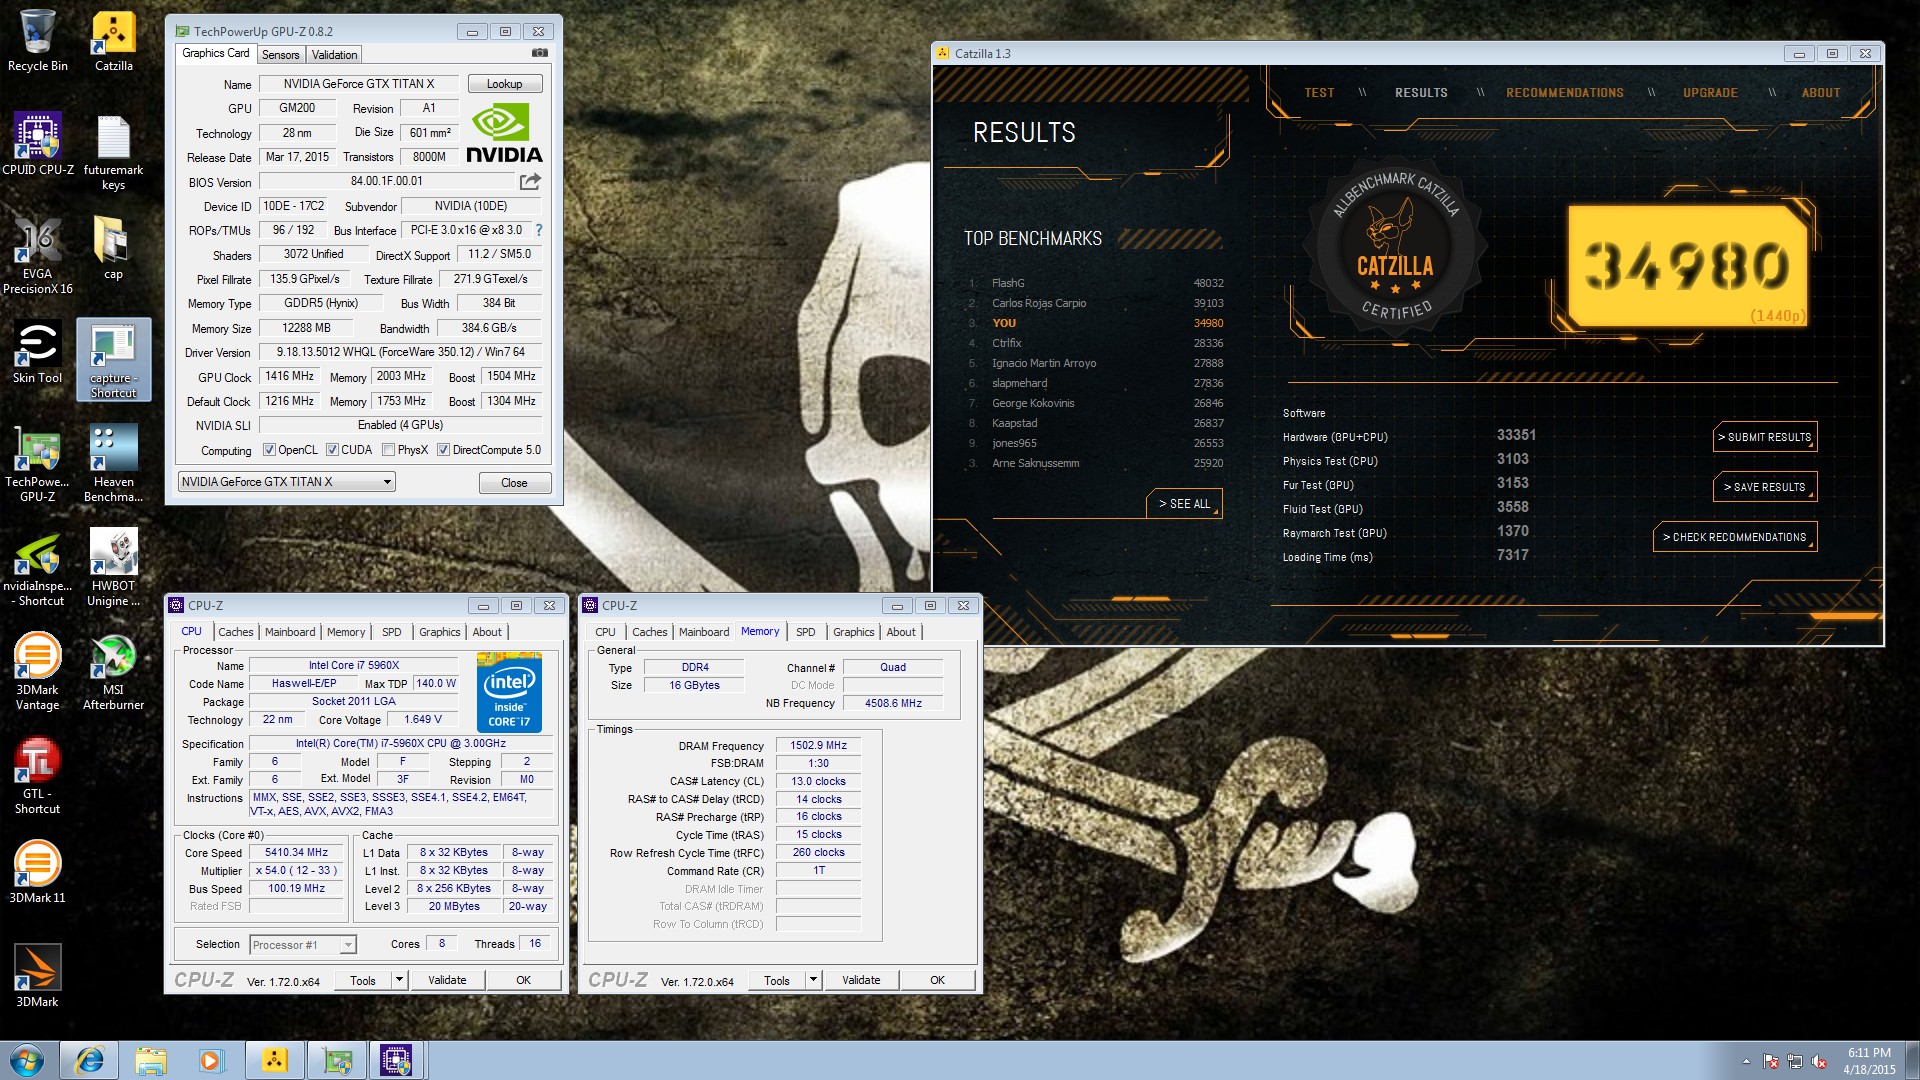The width and height of the screenshot is (1920, 1080).
Task: Click OK button in right CPU-Z
Action: point(937,980)
